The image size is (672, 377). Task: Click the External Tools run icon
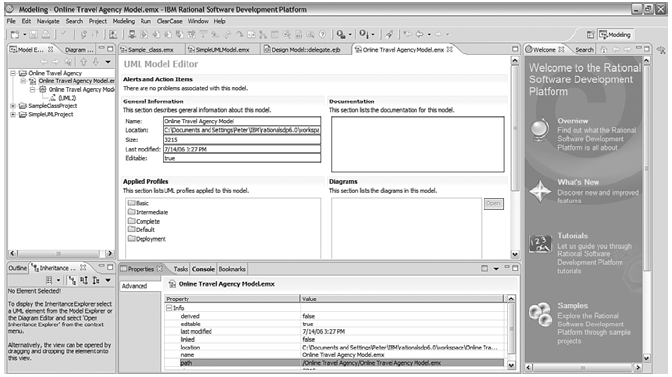364,34
